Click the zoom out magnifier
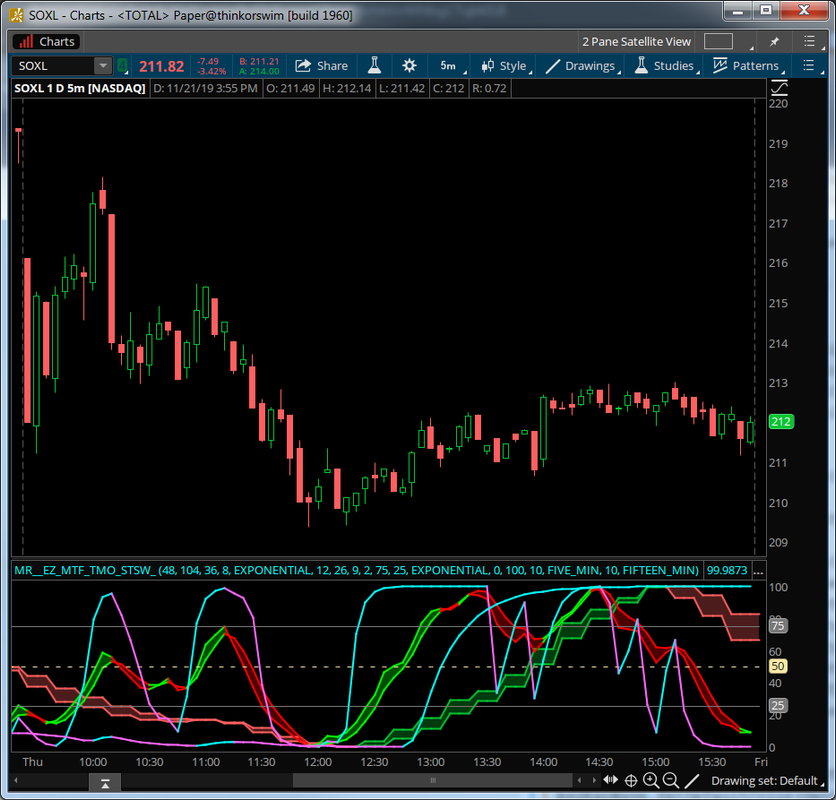This screenshot has height=800, width=836. click(x=671, y=781)
